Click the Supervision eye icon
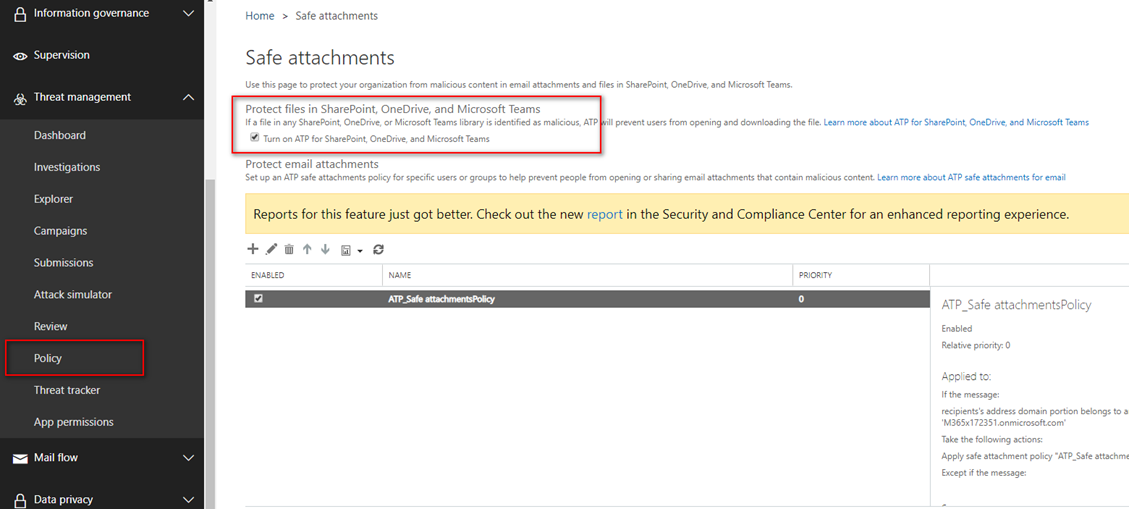The image size is (1129, 509). (20, 55)
